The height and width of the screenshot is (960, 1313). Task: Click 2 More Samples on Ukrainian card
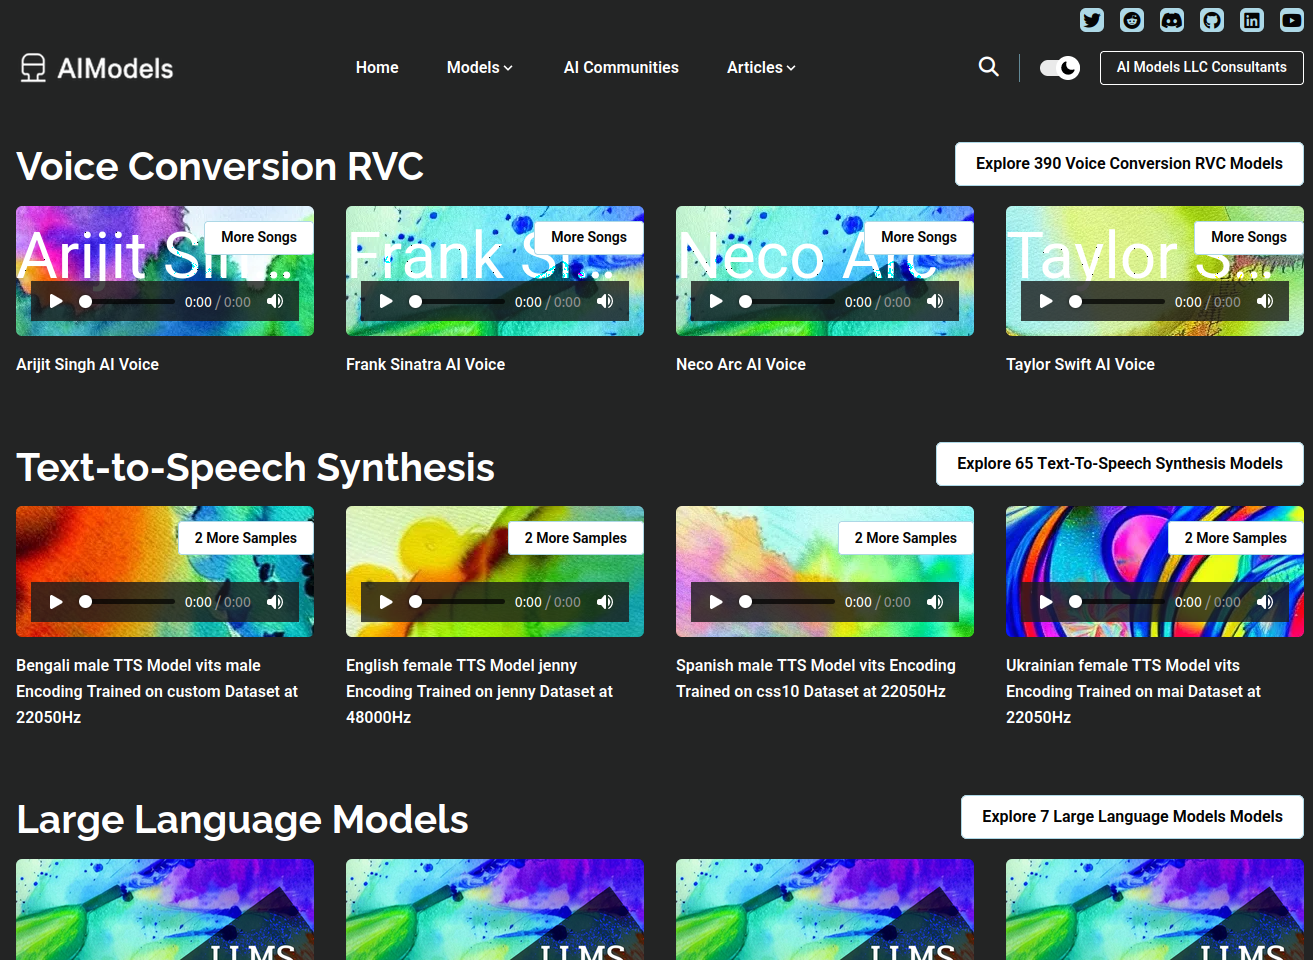(x=1236, y=538)
